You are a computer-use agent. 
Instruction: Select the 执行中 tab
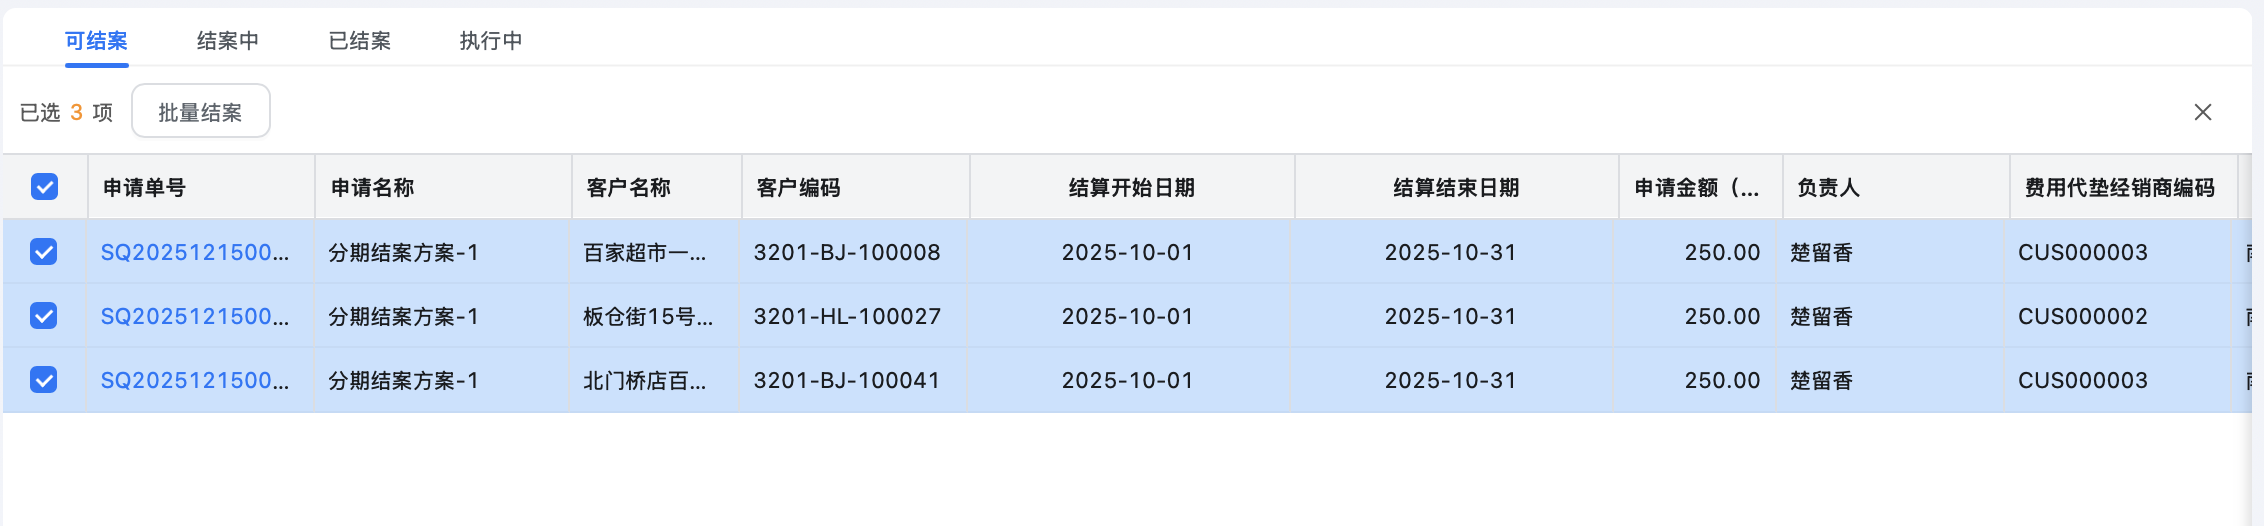coord(490,41)
